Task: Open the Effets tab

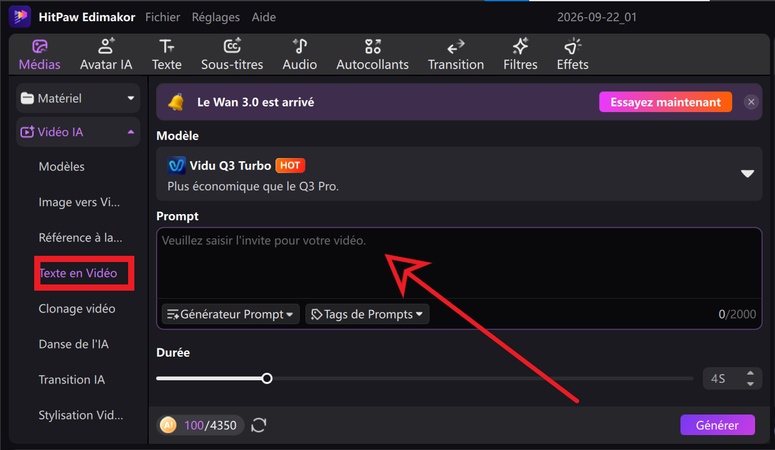Action: point(572,55)
